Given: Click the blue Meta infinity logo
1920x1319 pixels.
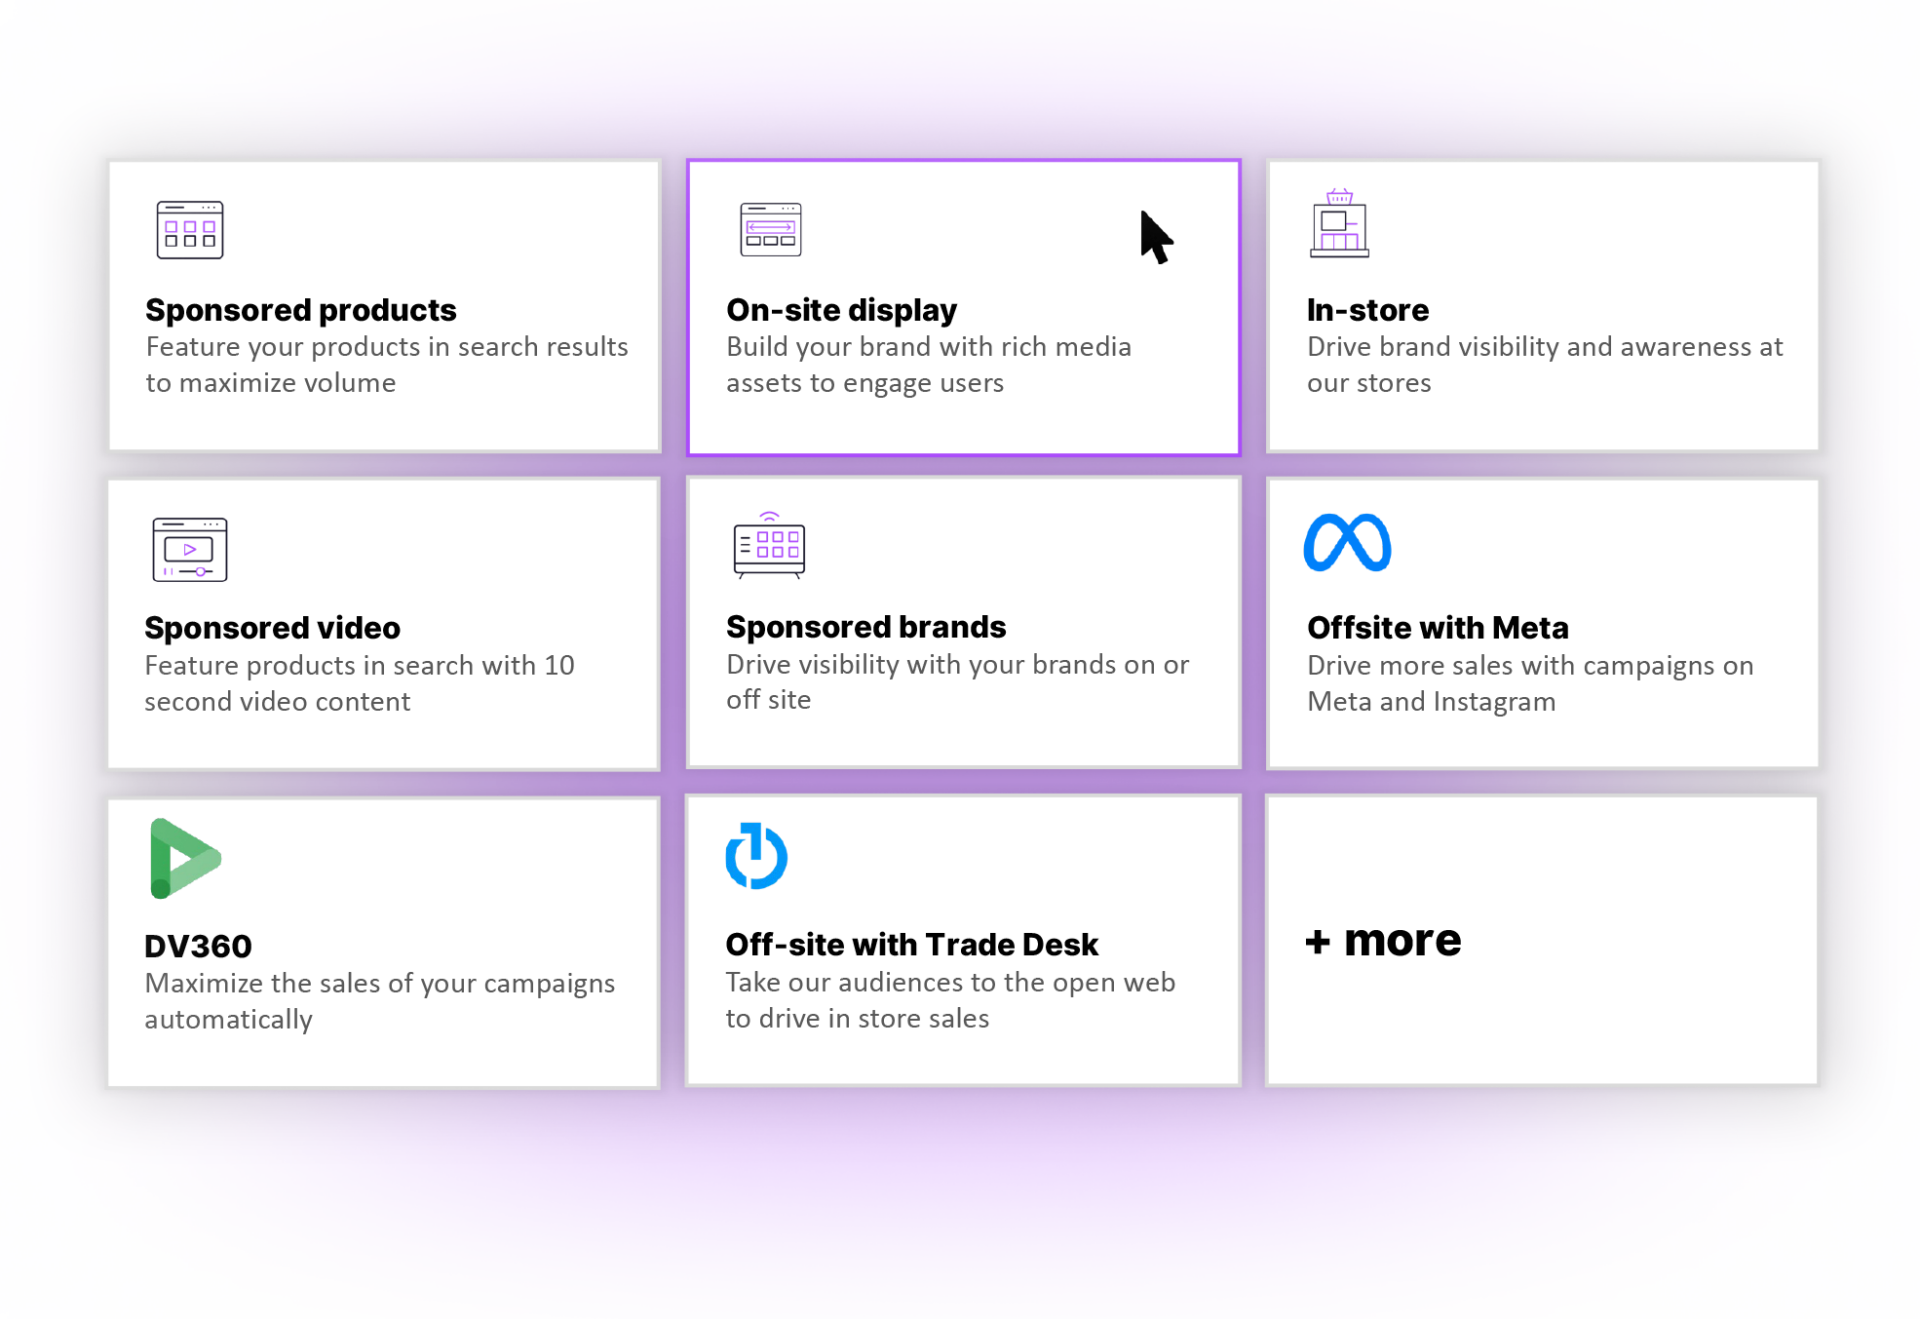Looking at the screenshot, I should click(1347, 543).
